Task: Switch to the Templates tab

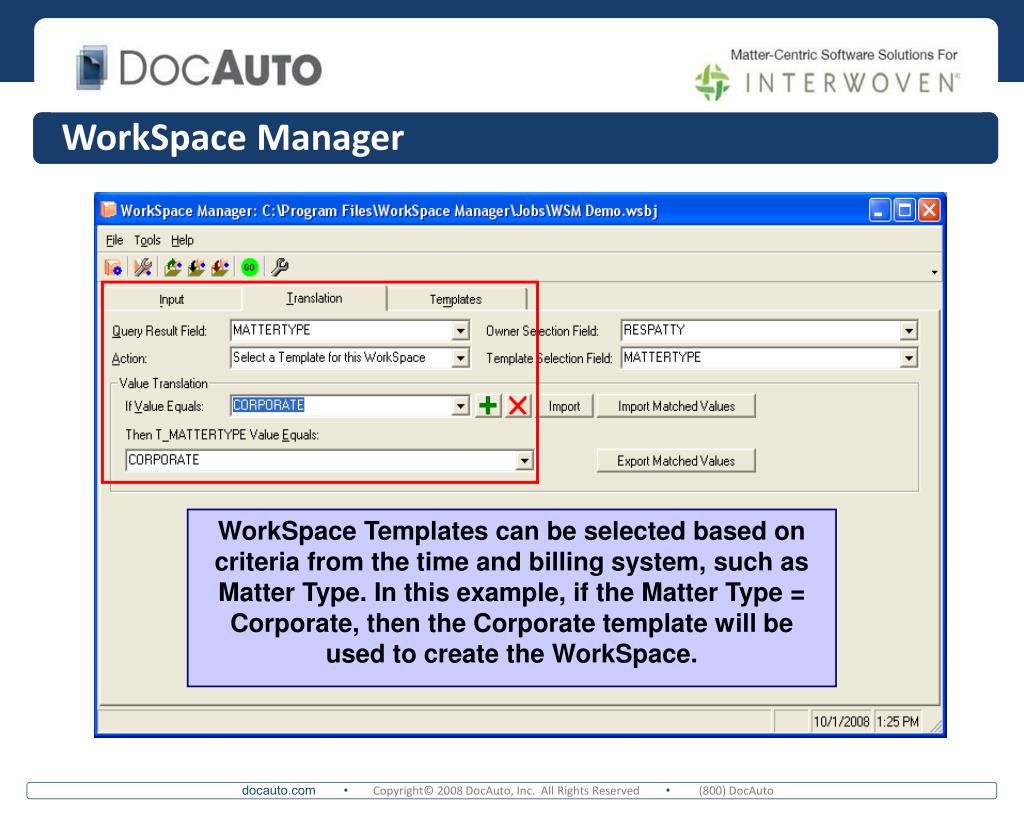Action: pos(456,299)
